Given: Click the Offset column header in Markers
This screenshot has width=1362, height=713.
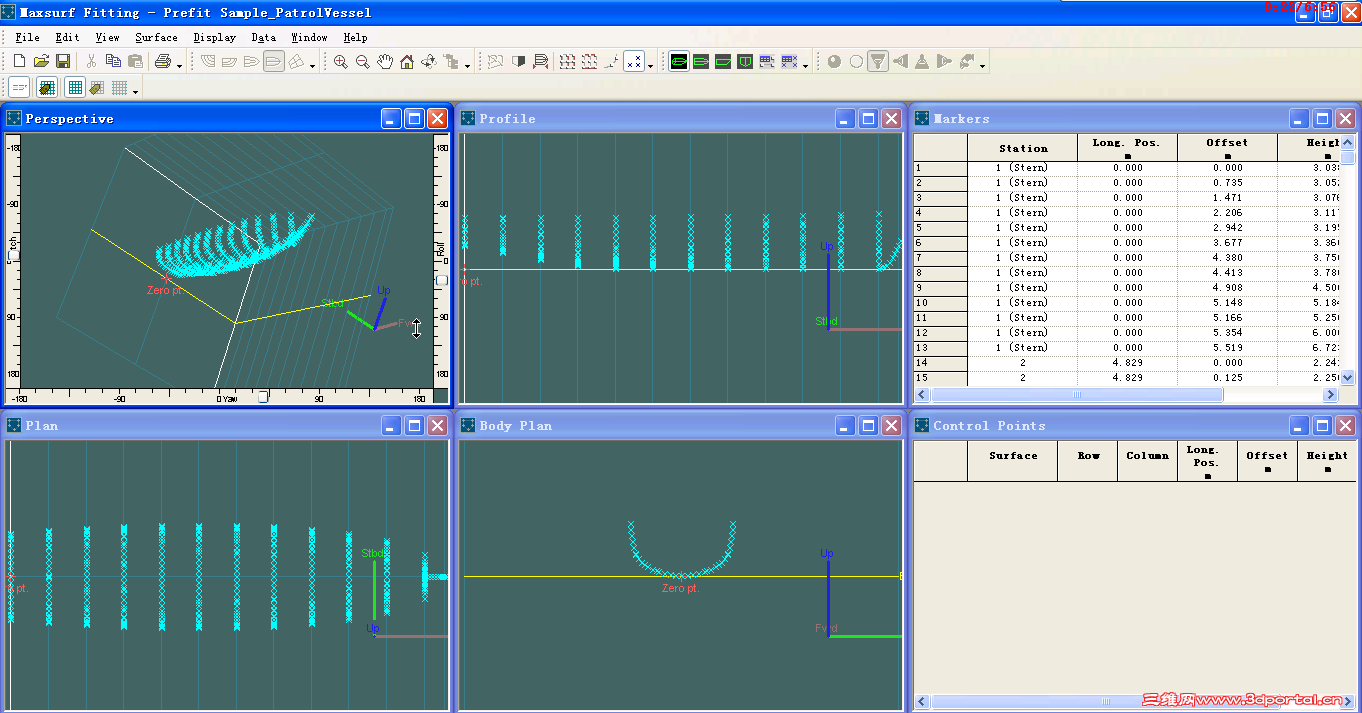Looking at the screenshot, I should [x=1227, y=148].
